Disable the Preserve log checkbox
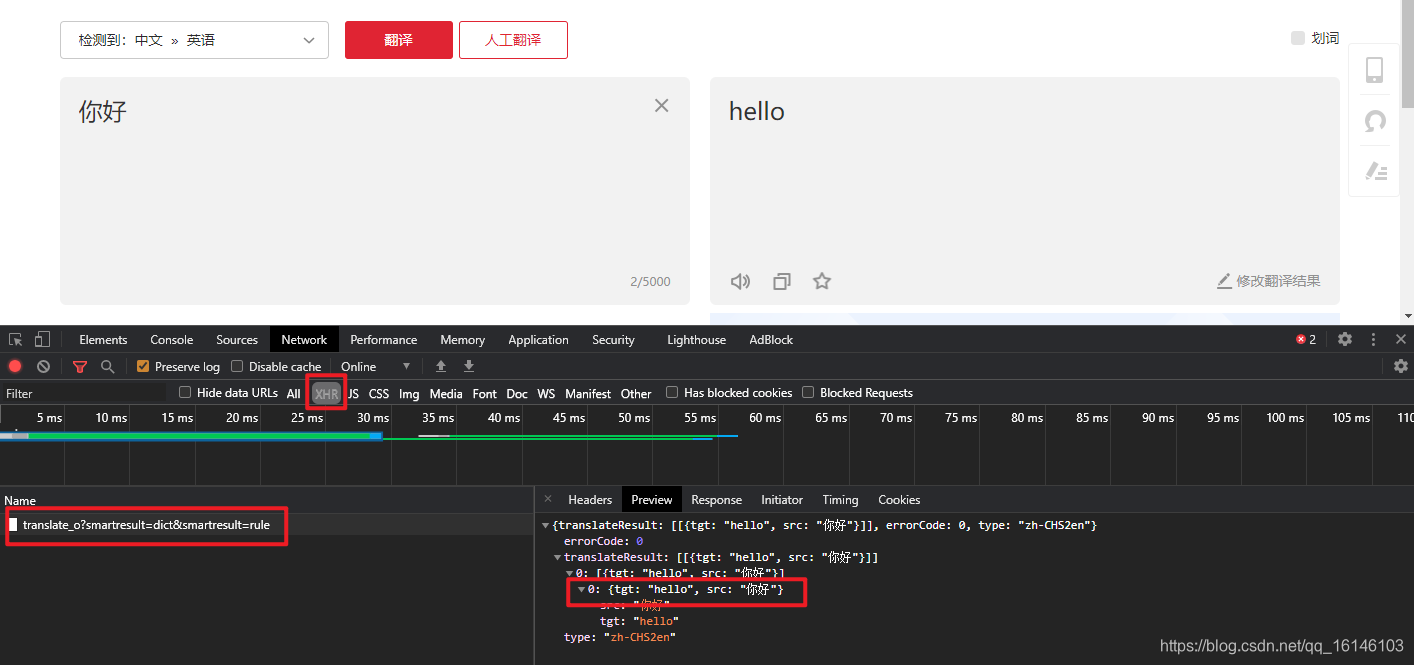 (143, 366)
